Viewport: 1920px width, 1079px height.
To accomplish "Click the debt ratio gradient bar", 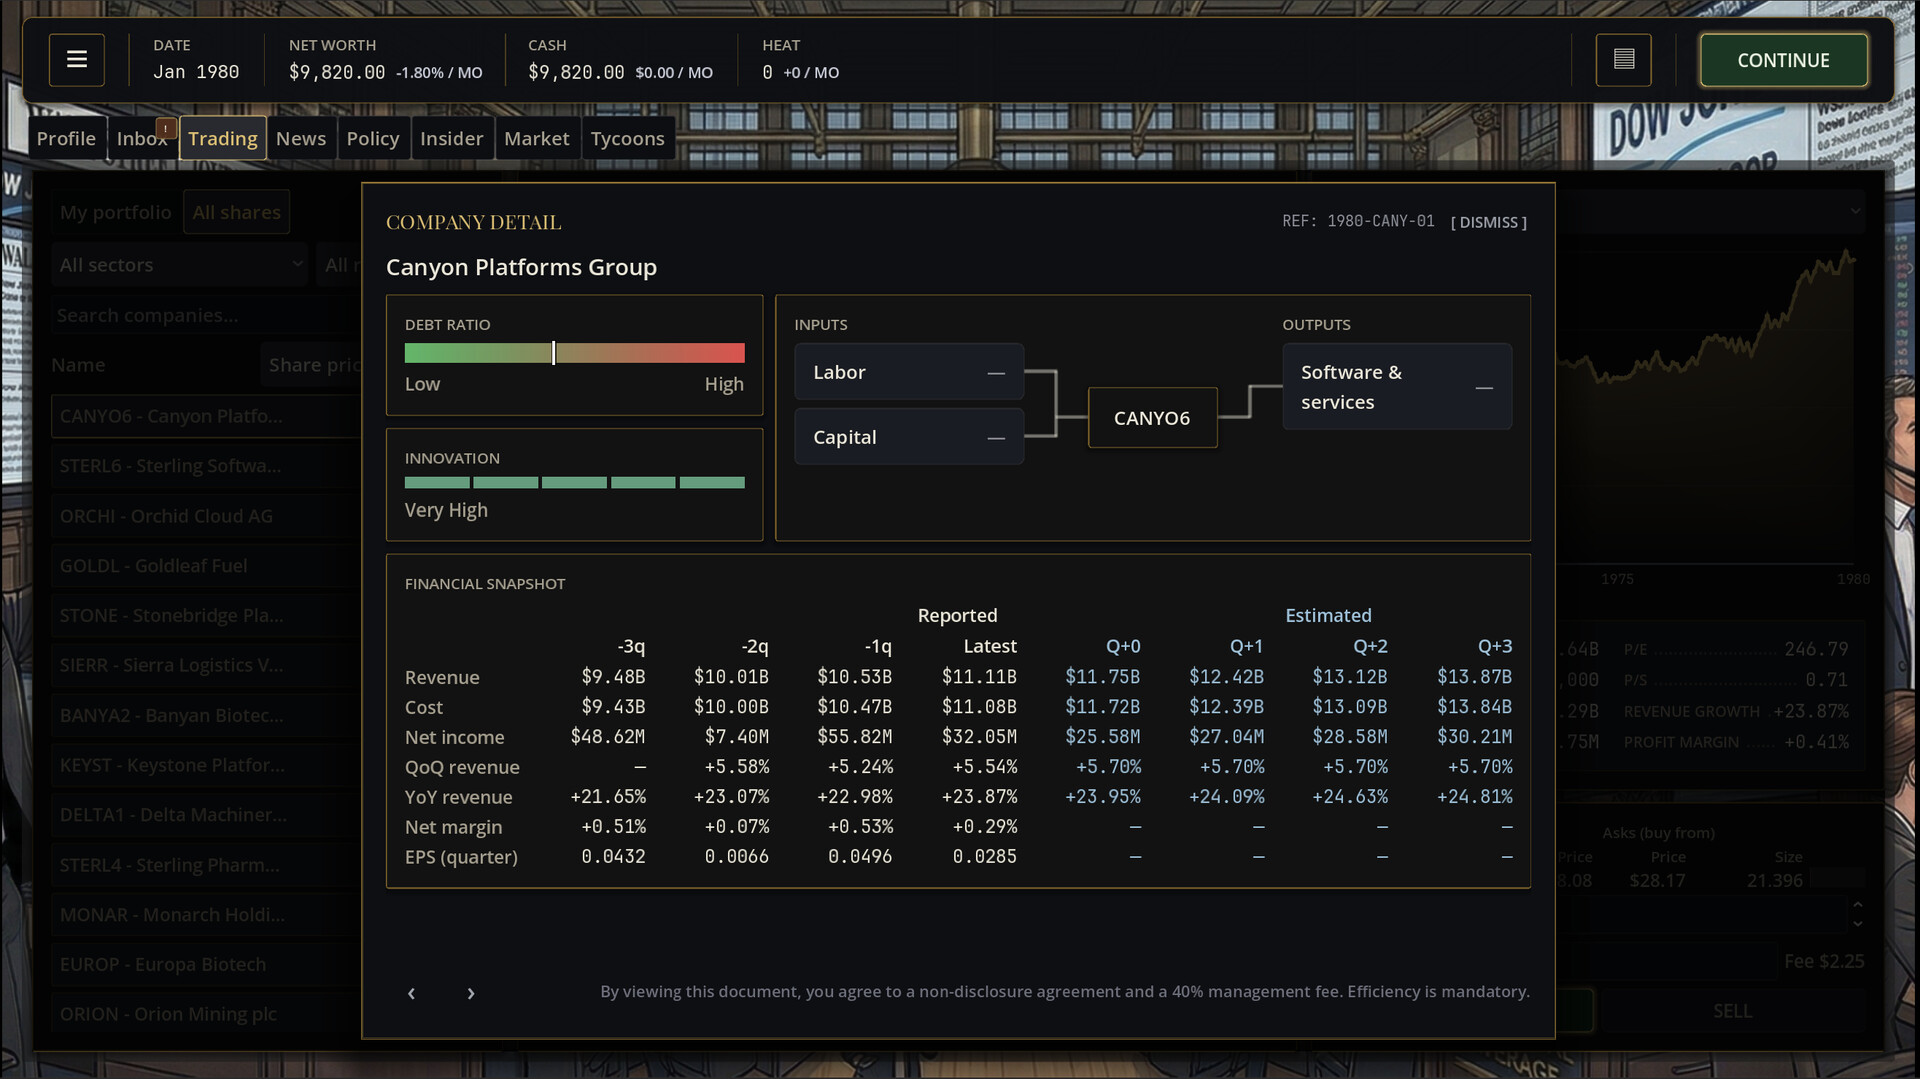I will [x=574, y=353].
